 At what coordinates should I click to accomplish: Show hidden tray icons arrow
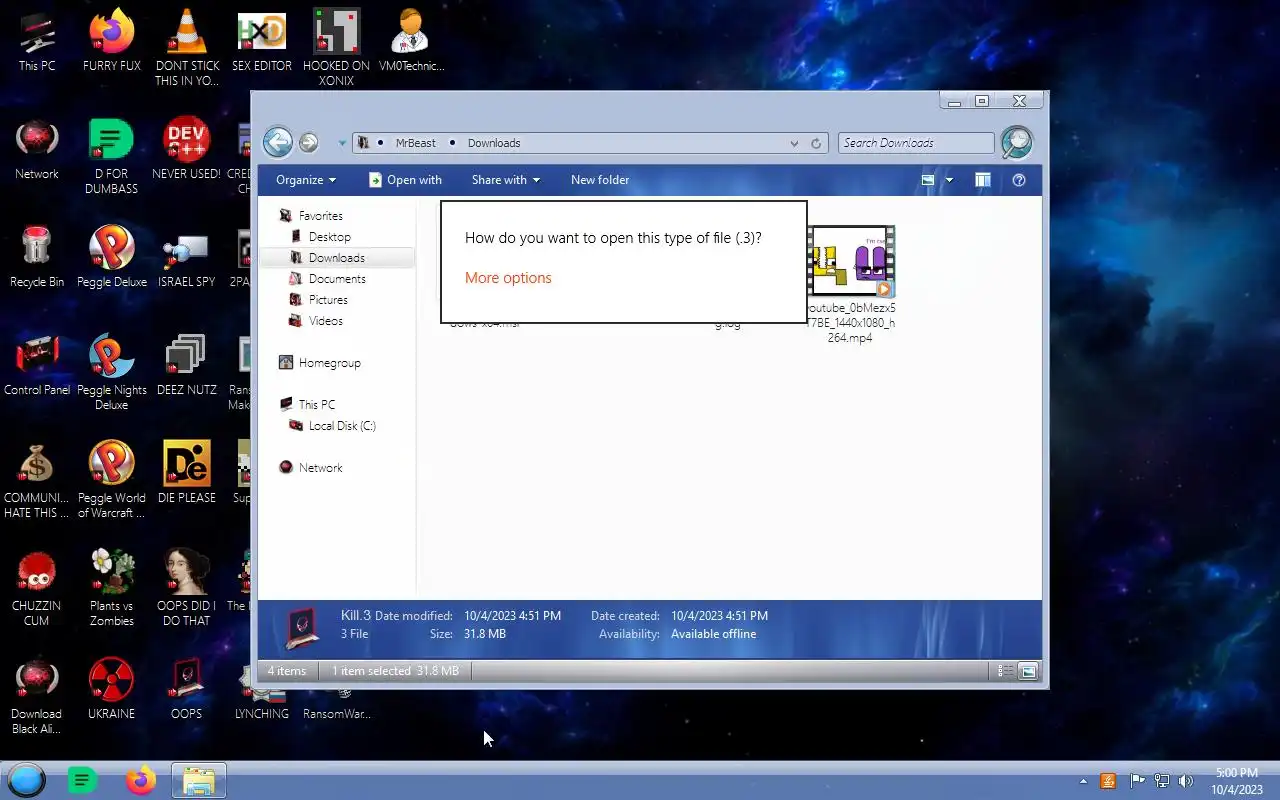[1083, 781]
